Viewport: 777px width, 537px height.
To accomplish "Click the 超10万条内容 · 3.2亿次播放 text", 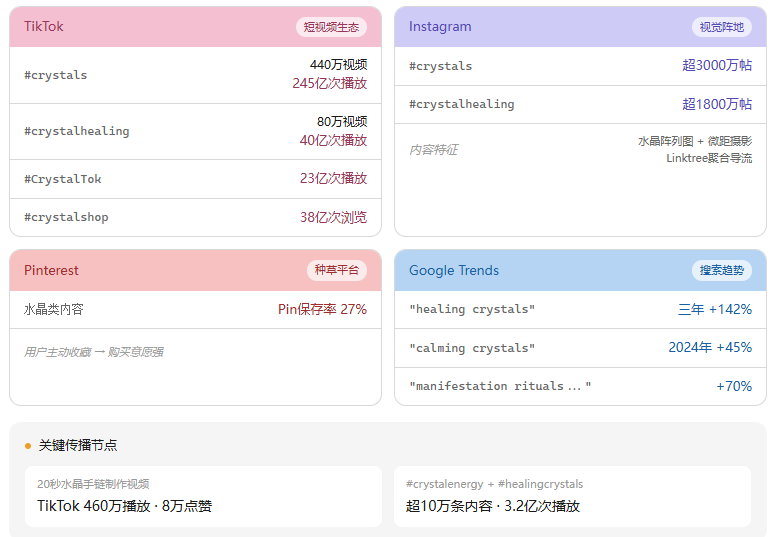I will point(493,506).
